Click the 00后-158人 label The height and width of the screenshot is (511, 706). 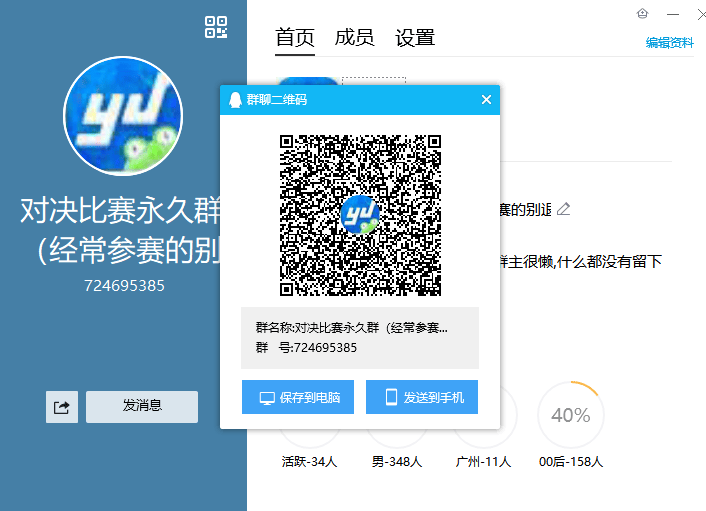tap(571, 461)
